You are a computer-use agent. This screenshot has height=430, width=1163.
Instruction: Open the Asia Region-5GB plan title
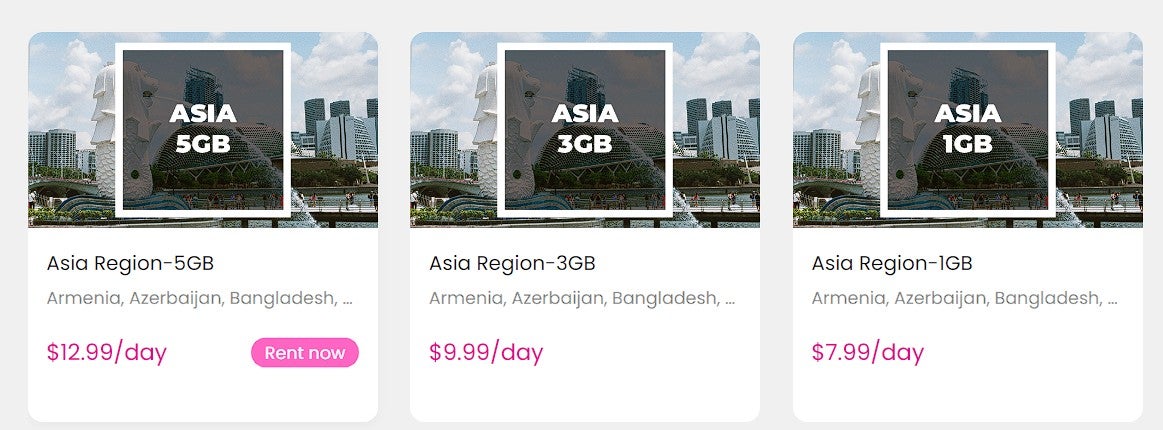click(130, 264)
